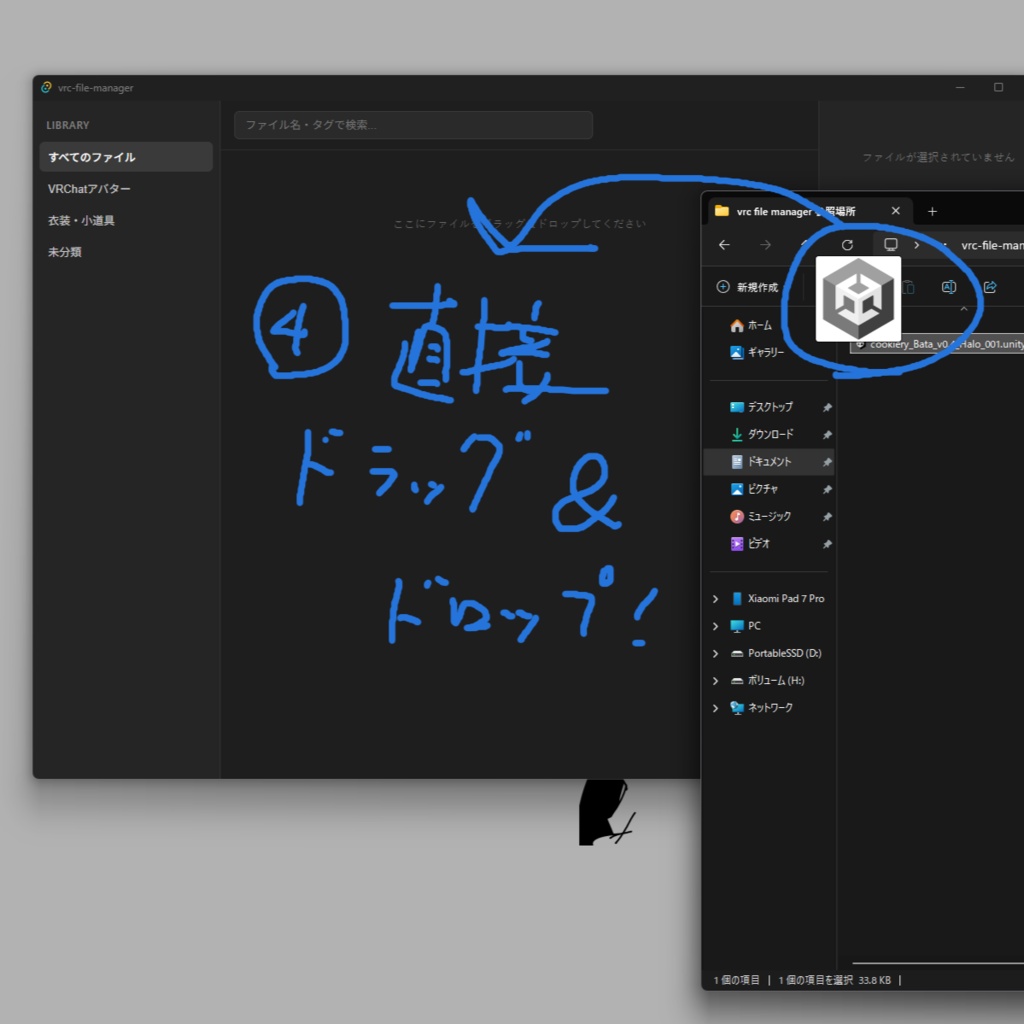Click the Share icon in Explorer toolbar
The width and height of the screenshot is (1024, 1024).
[990, 287]
